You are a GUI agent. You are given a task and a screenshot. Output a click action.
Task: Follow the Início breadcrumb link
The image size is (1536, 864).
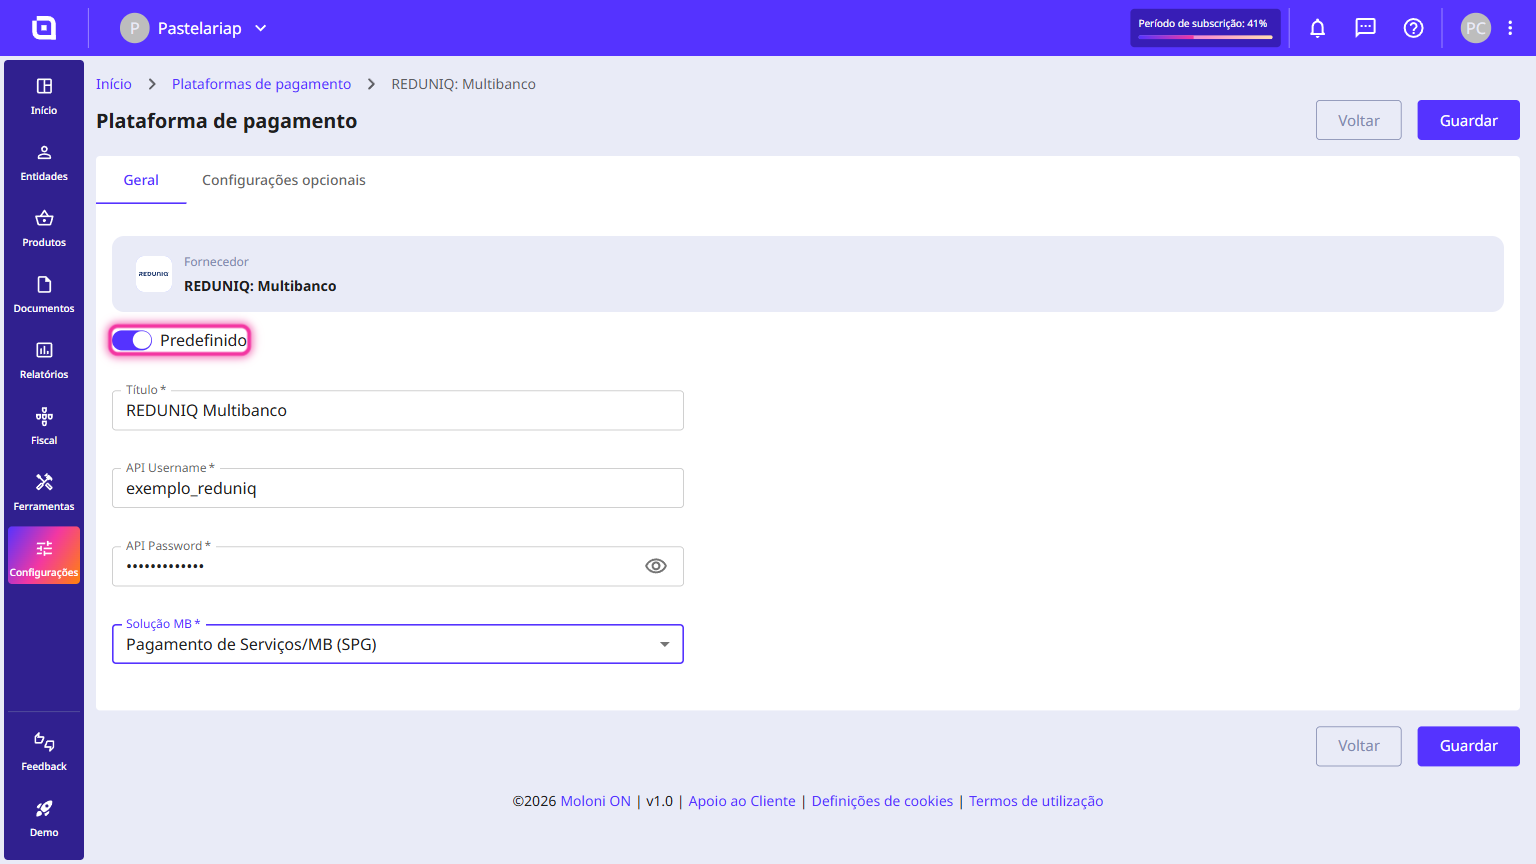pos(114,84)
